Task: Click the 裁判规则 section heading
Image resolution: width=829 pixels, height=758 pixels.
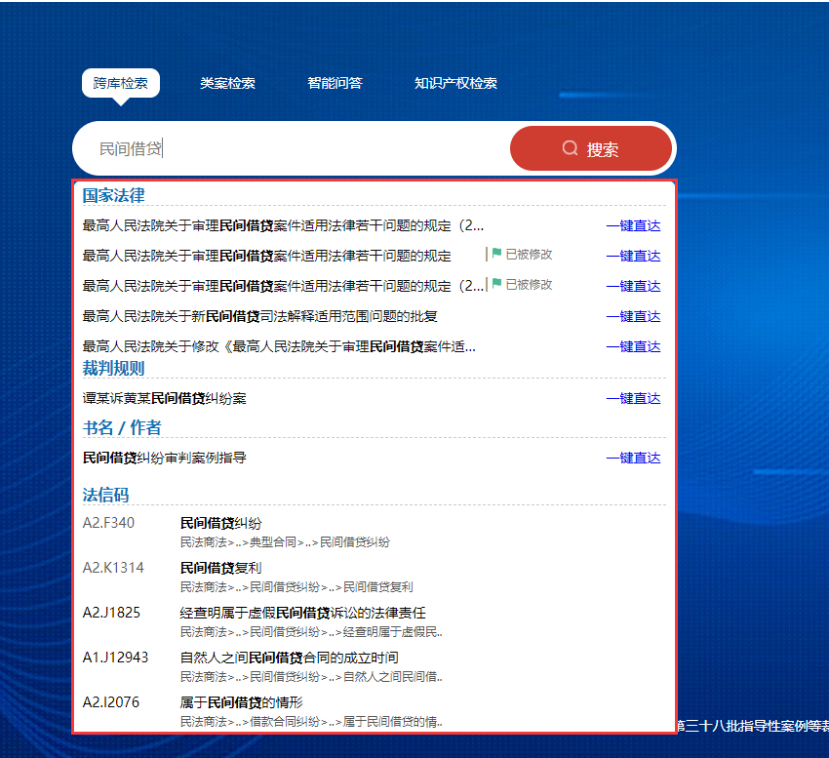Action: [114, 368]
